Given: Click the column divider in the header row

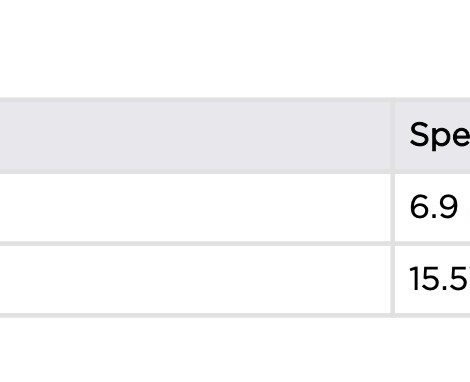Looking at the screenshot, I should click(393, 136).
